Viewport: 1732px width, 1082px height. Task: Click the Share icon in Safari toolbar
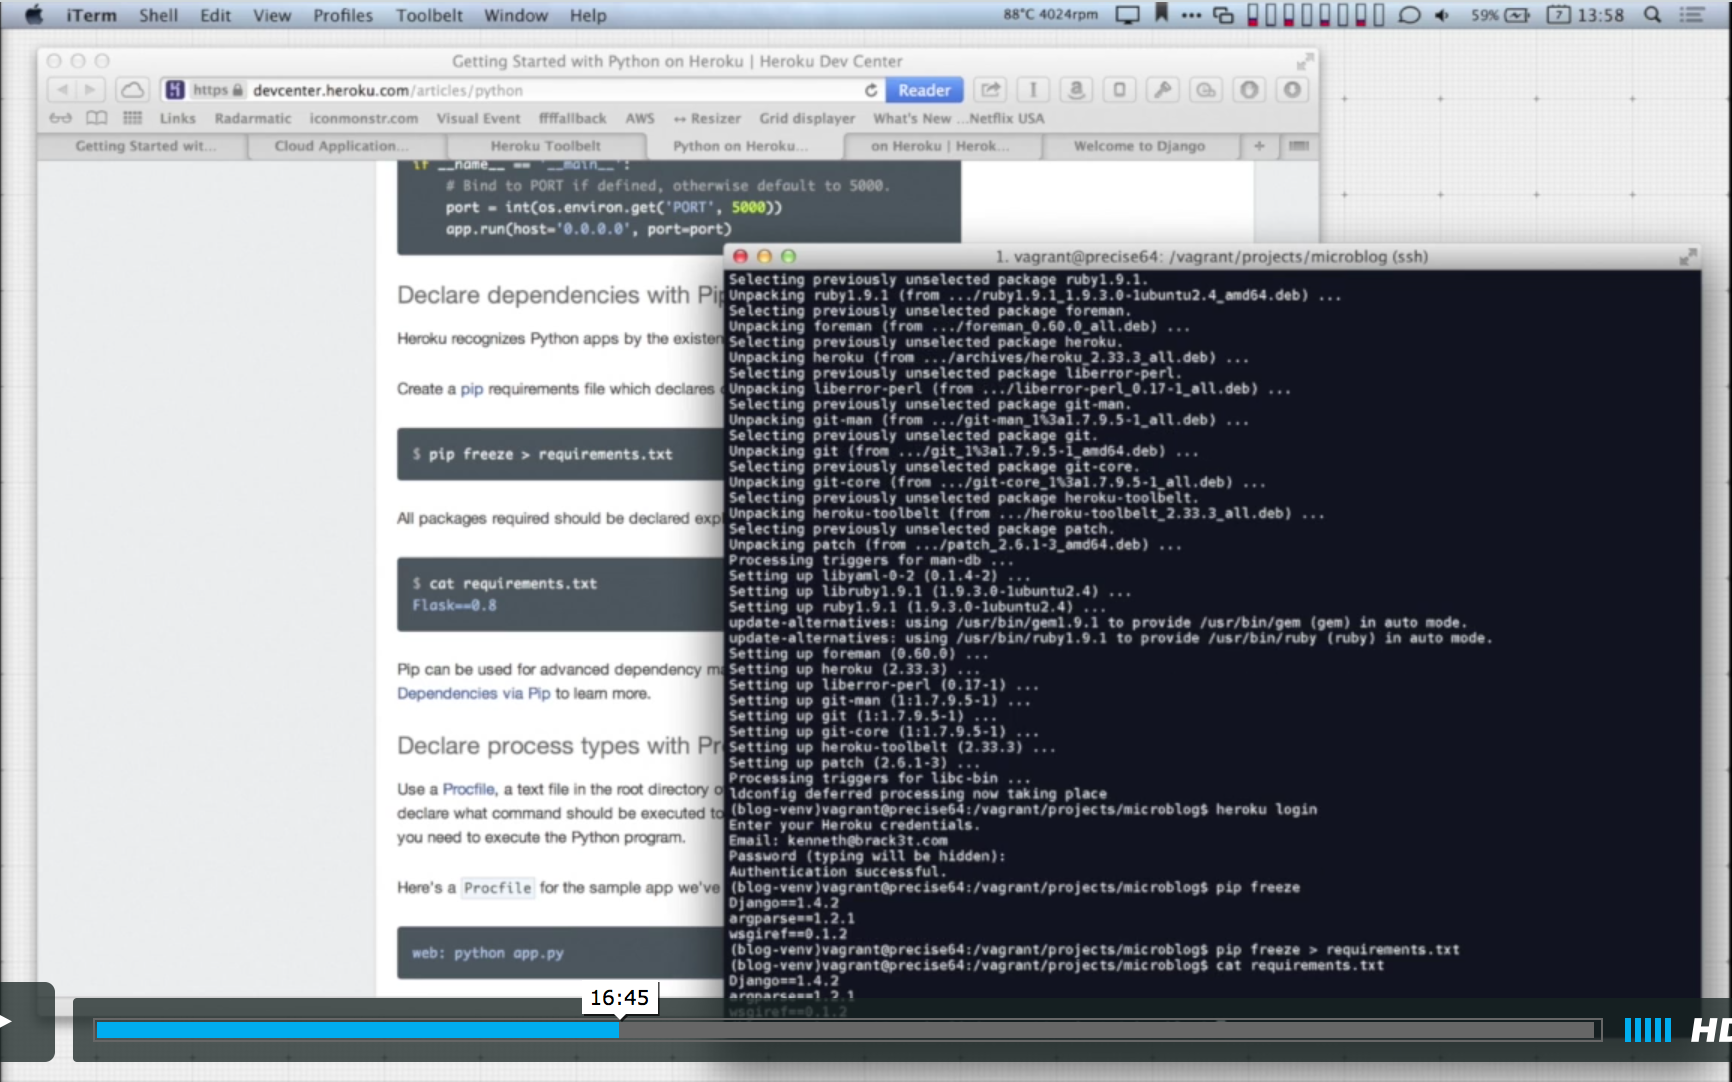pyautogui.click(x=990, y=90)
